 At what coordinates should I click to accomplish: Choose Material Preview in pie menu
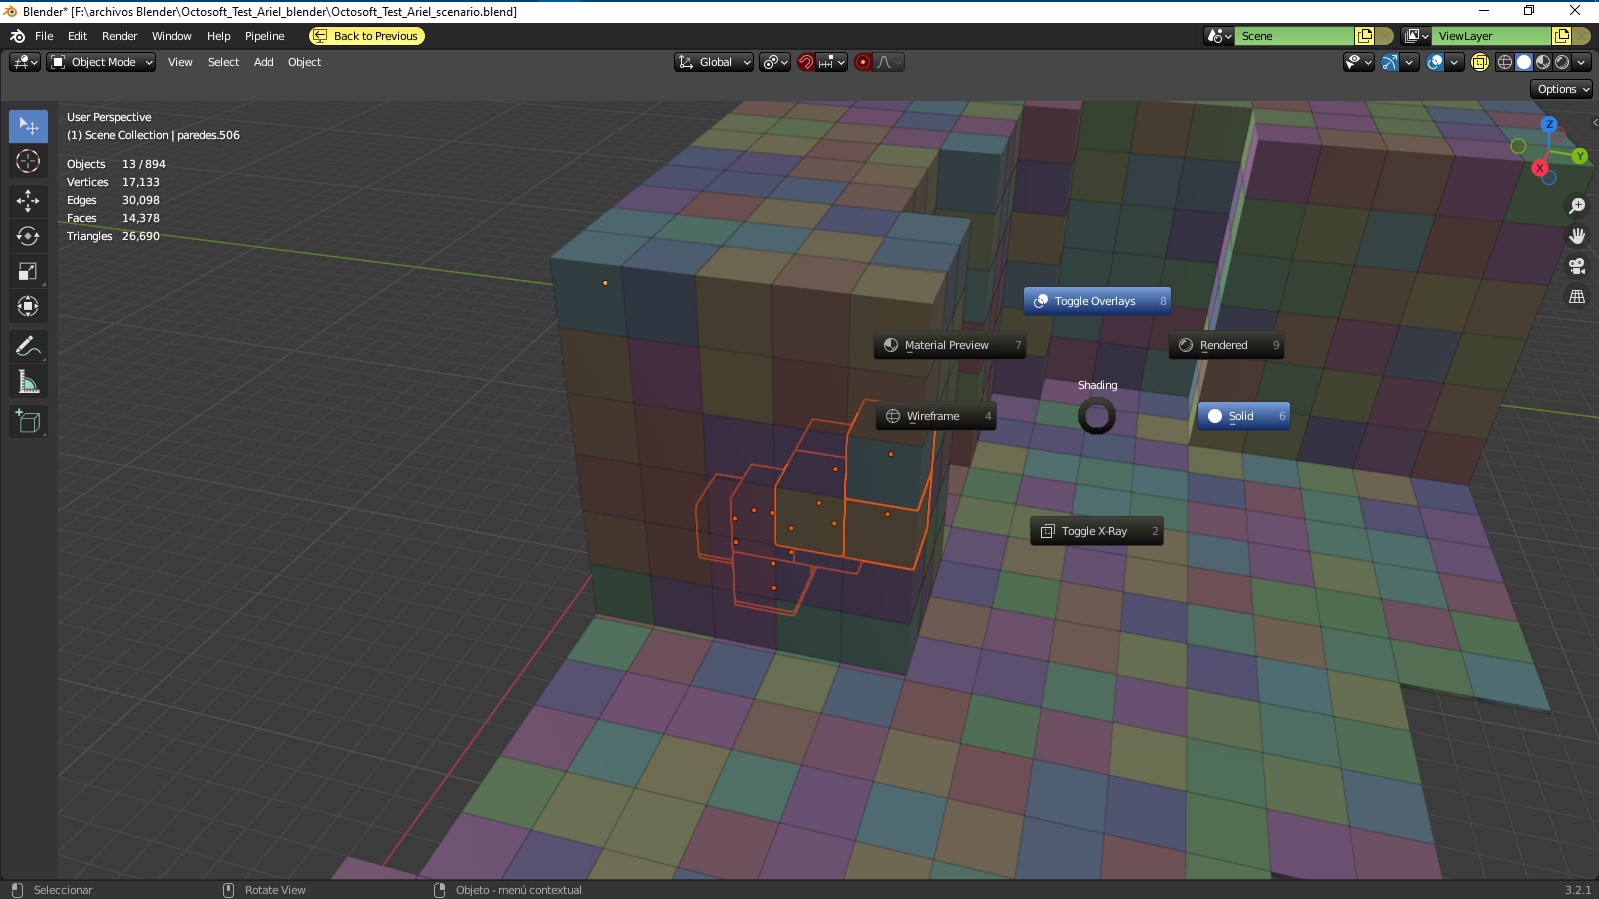pos(949,345)
